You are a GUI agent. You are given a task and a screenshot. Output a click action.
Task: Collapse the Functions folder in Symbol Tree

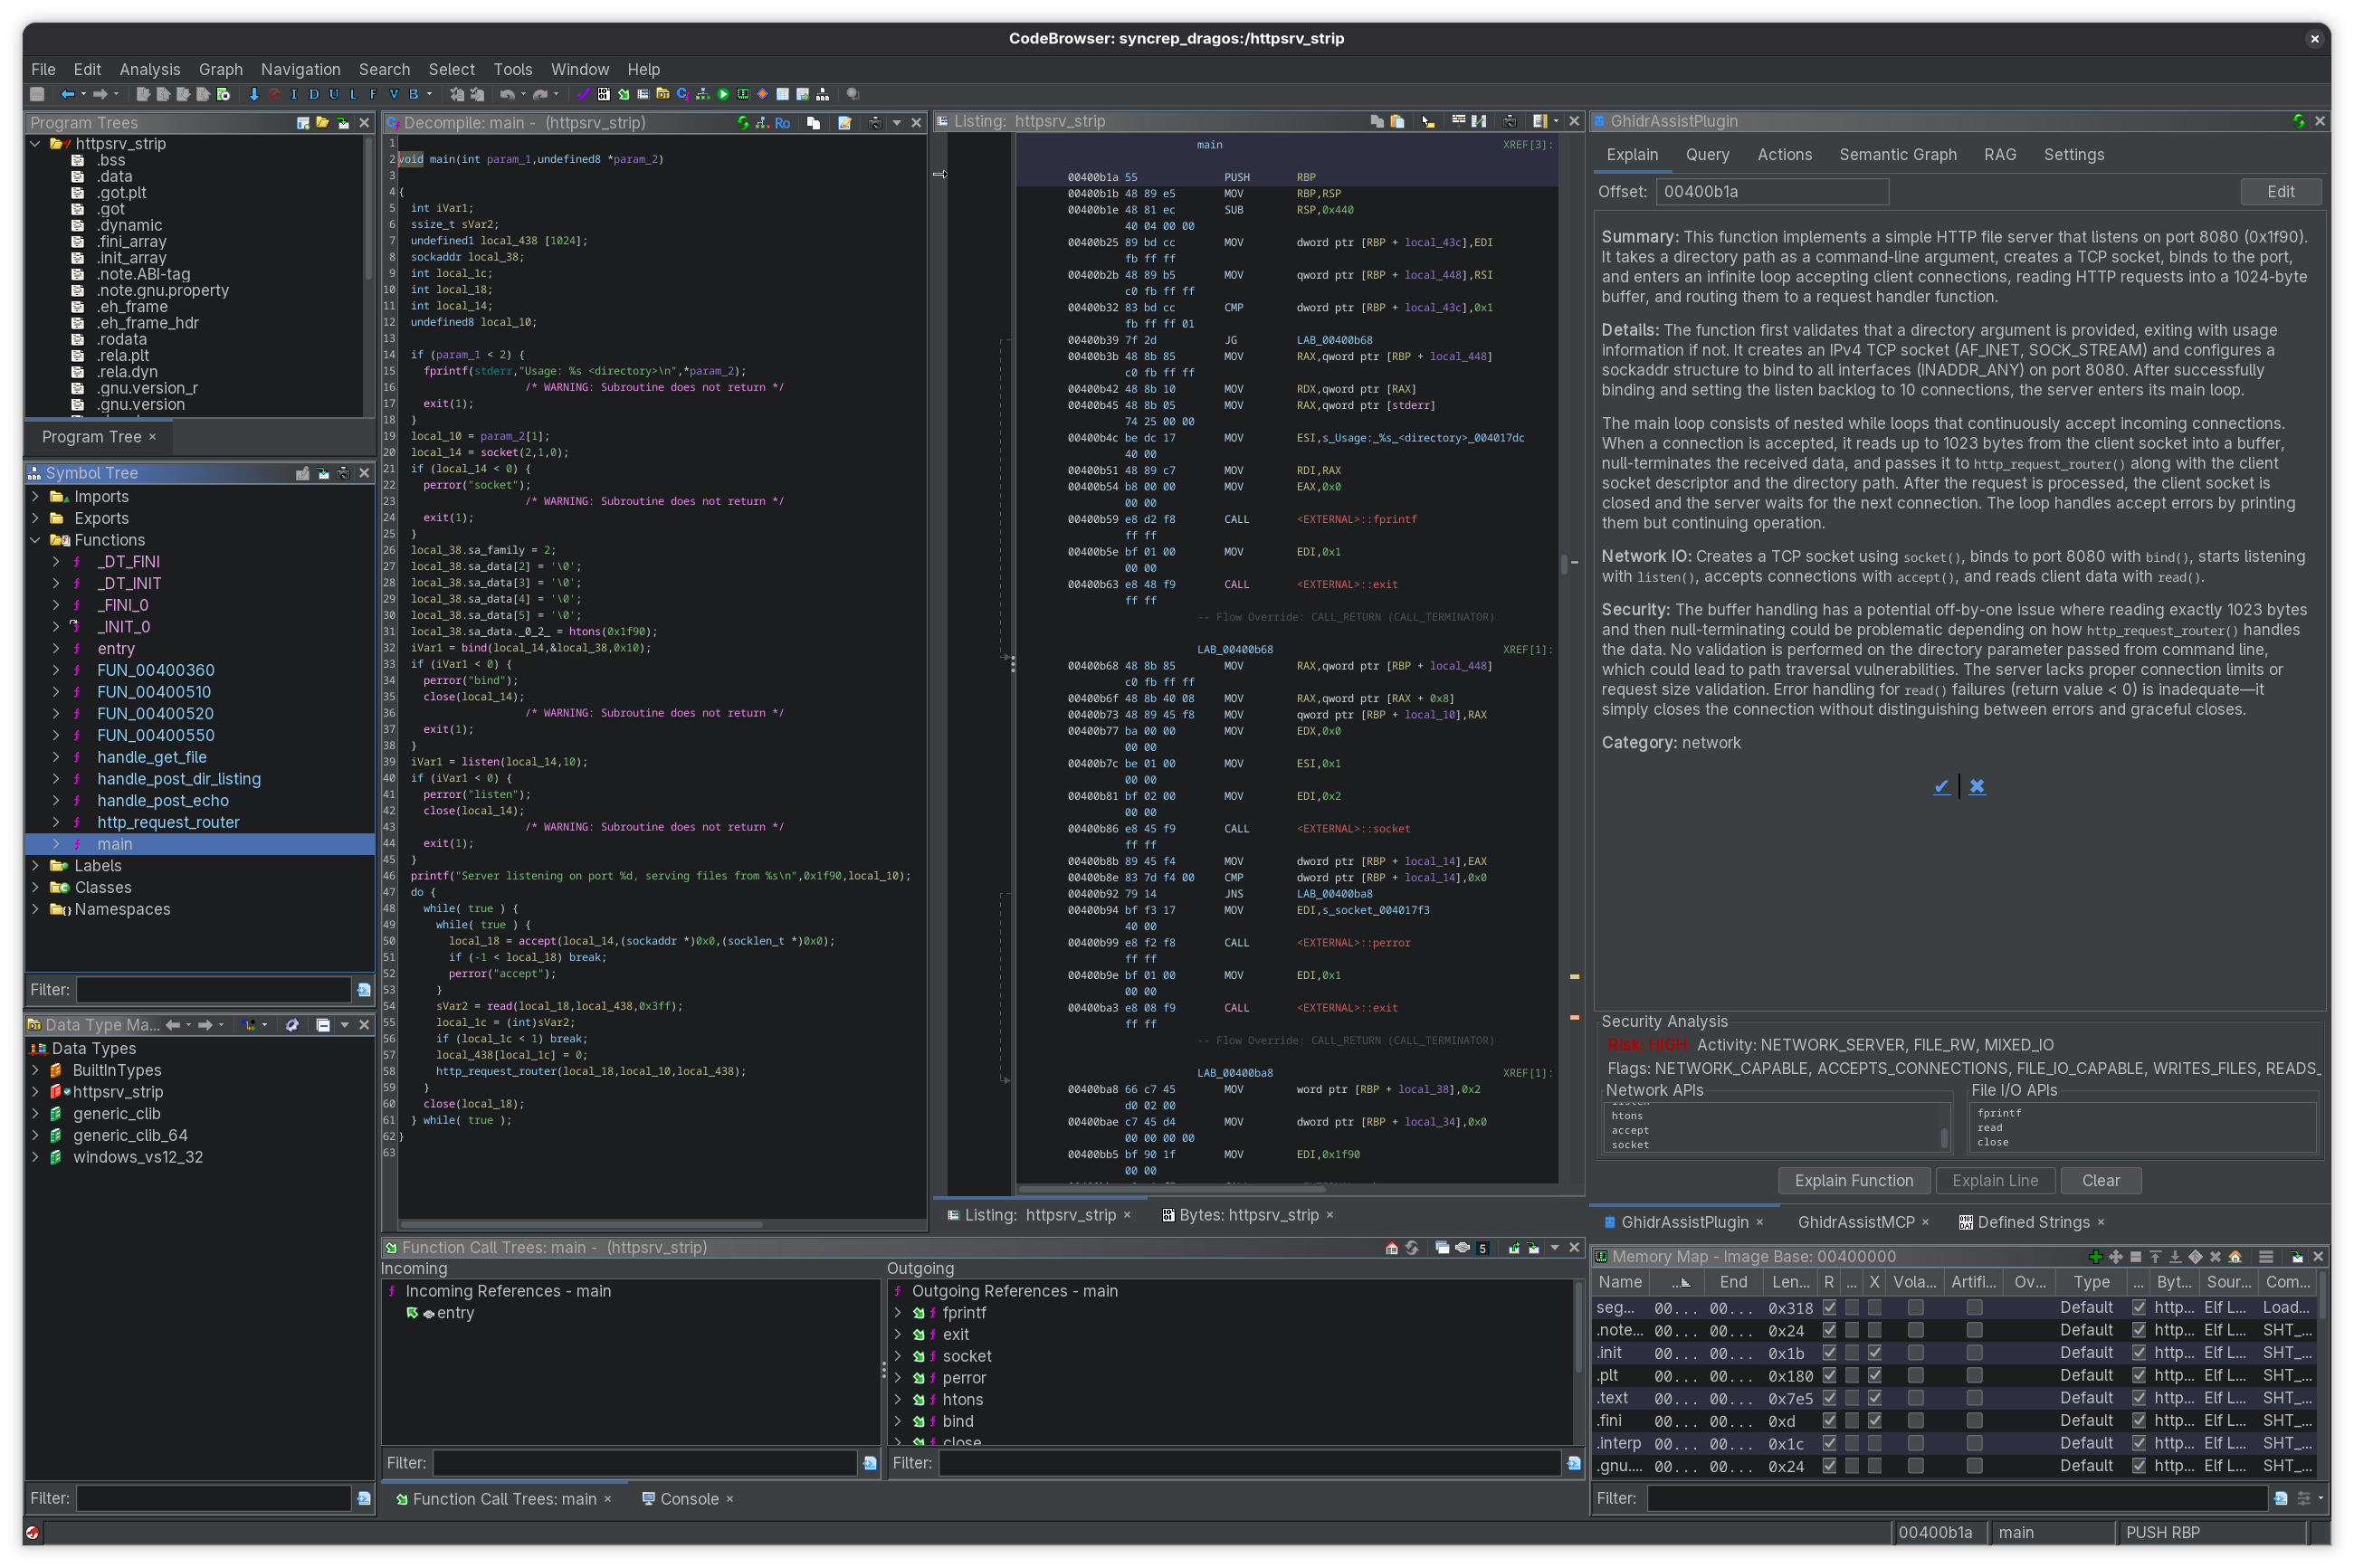click(38, 540)
